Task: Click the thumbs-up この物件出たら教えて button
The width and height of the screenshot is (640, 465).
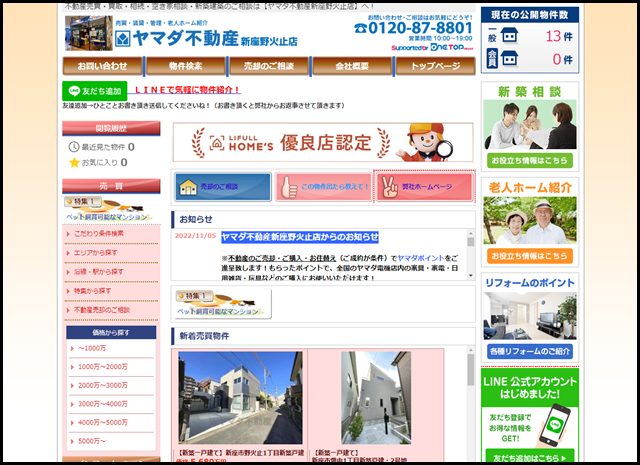Action: coord(324,187)
